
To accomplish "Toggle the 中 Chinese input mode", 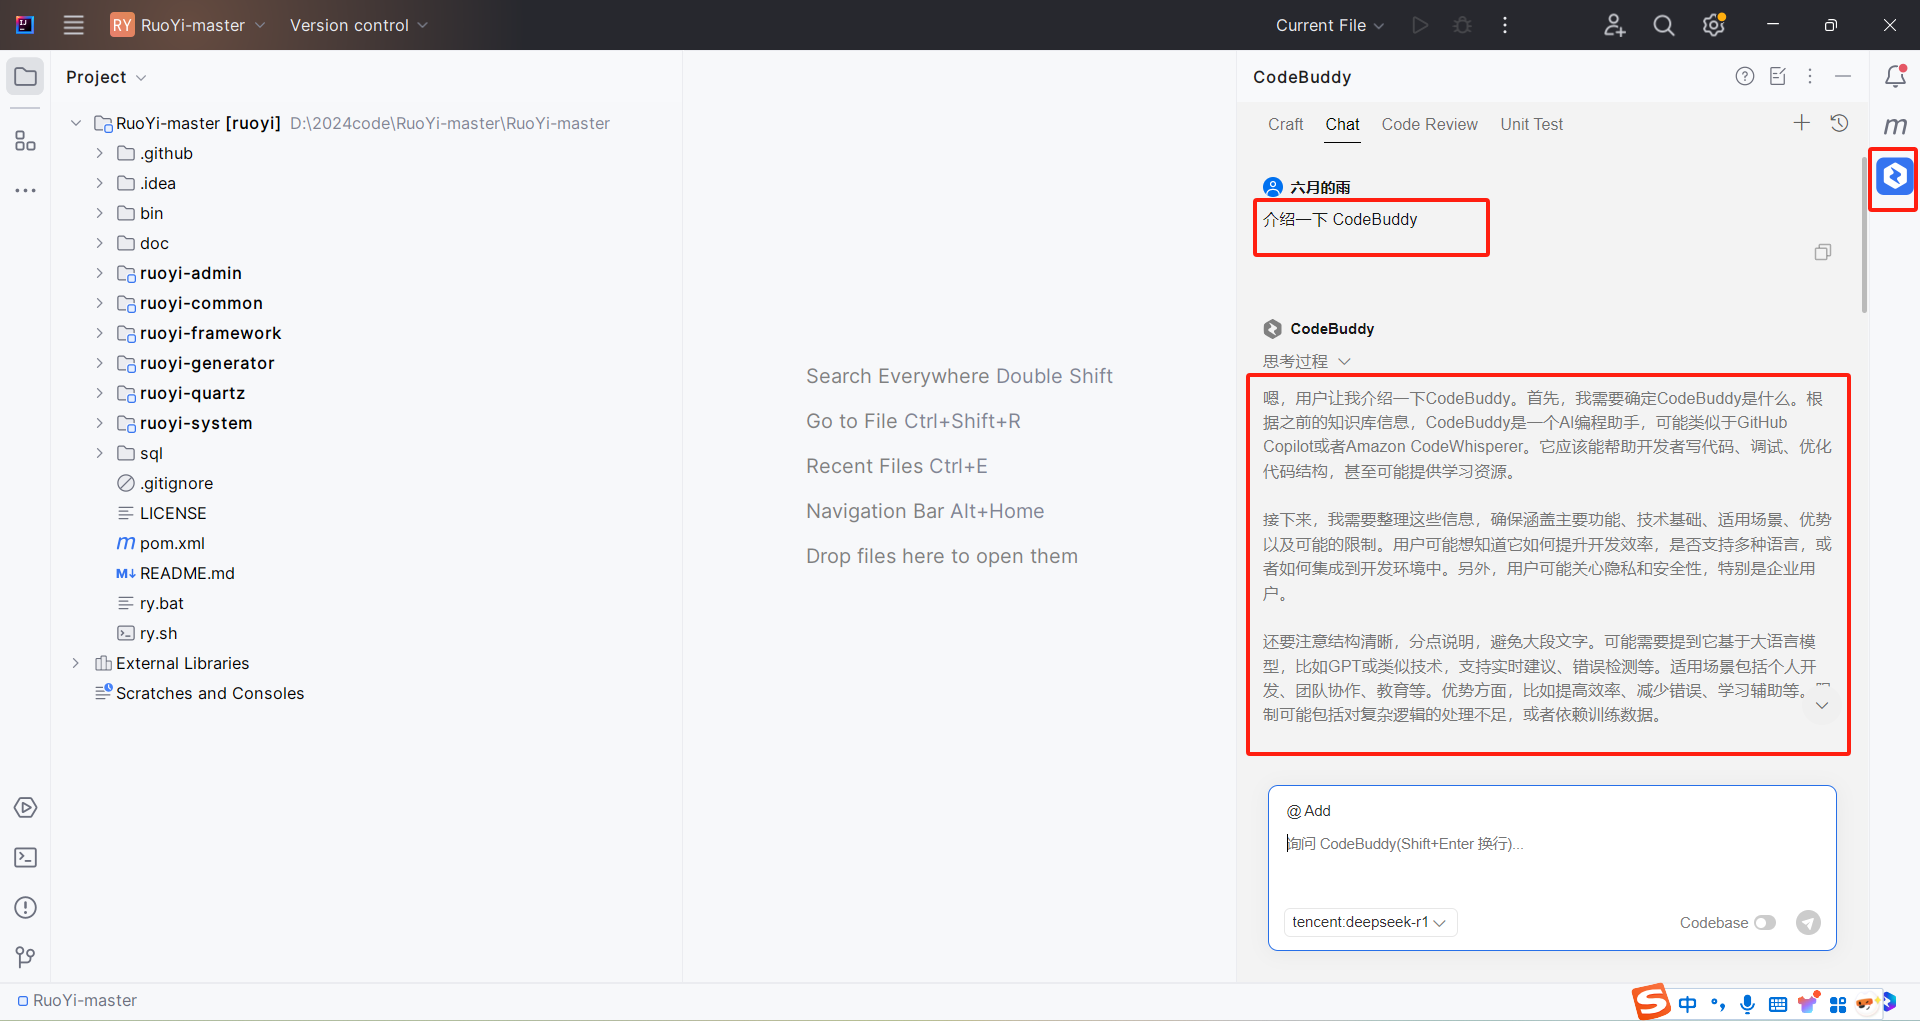I will click(x=1688, y=1004).
